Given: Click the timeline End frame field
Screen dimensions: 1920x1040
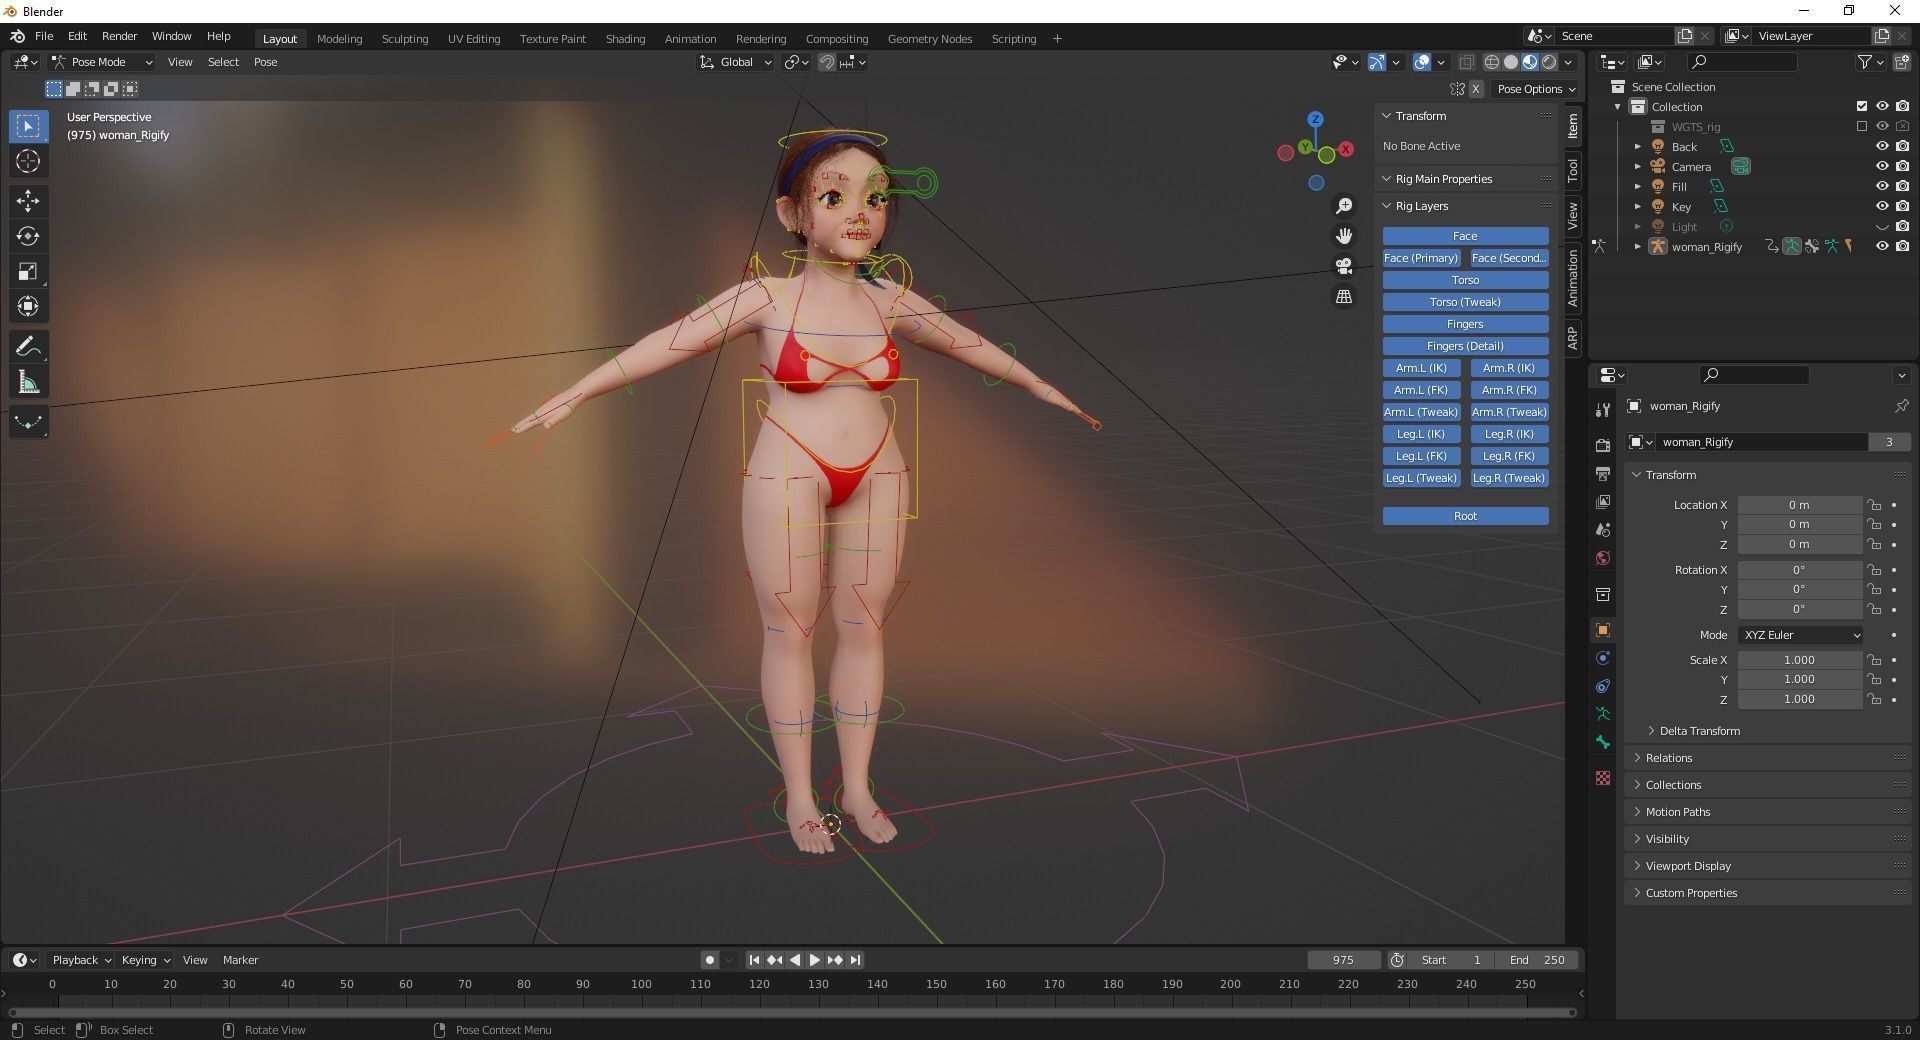Looking at the screenshot, I should click(1537, 960).
